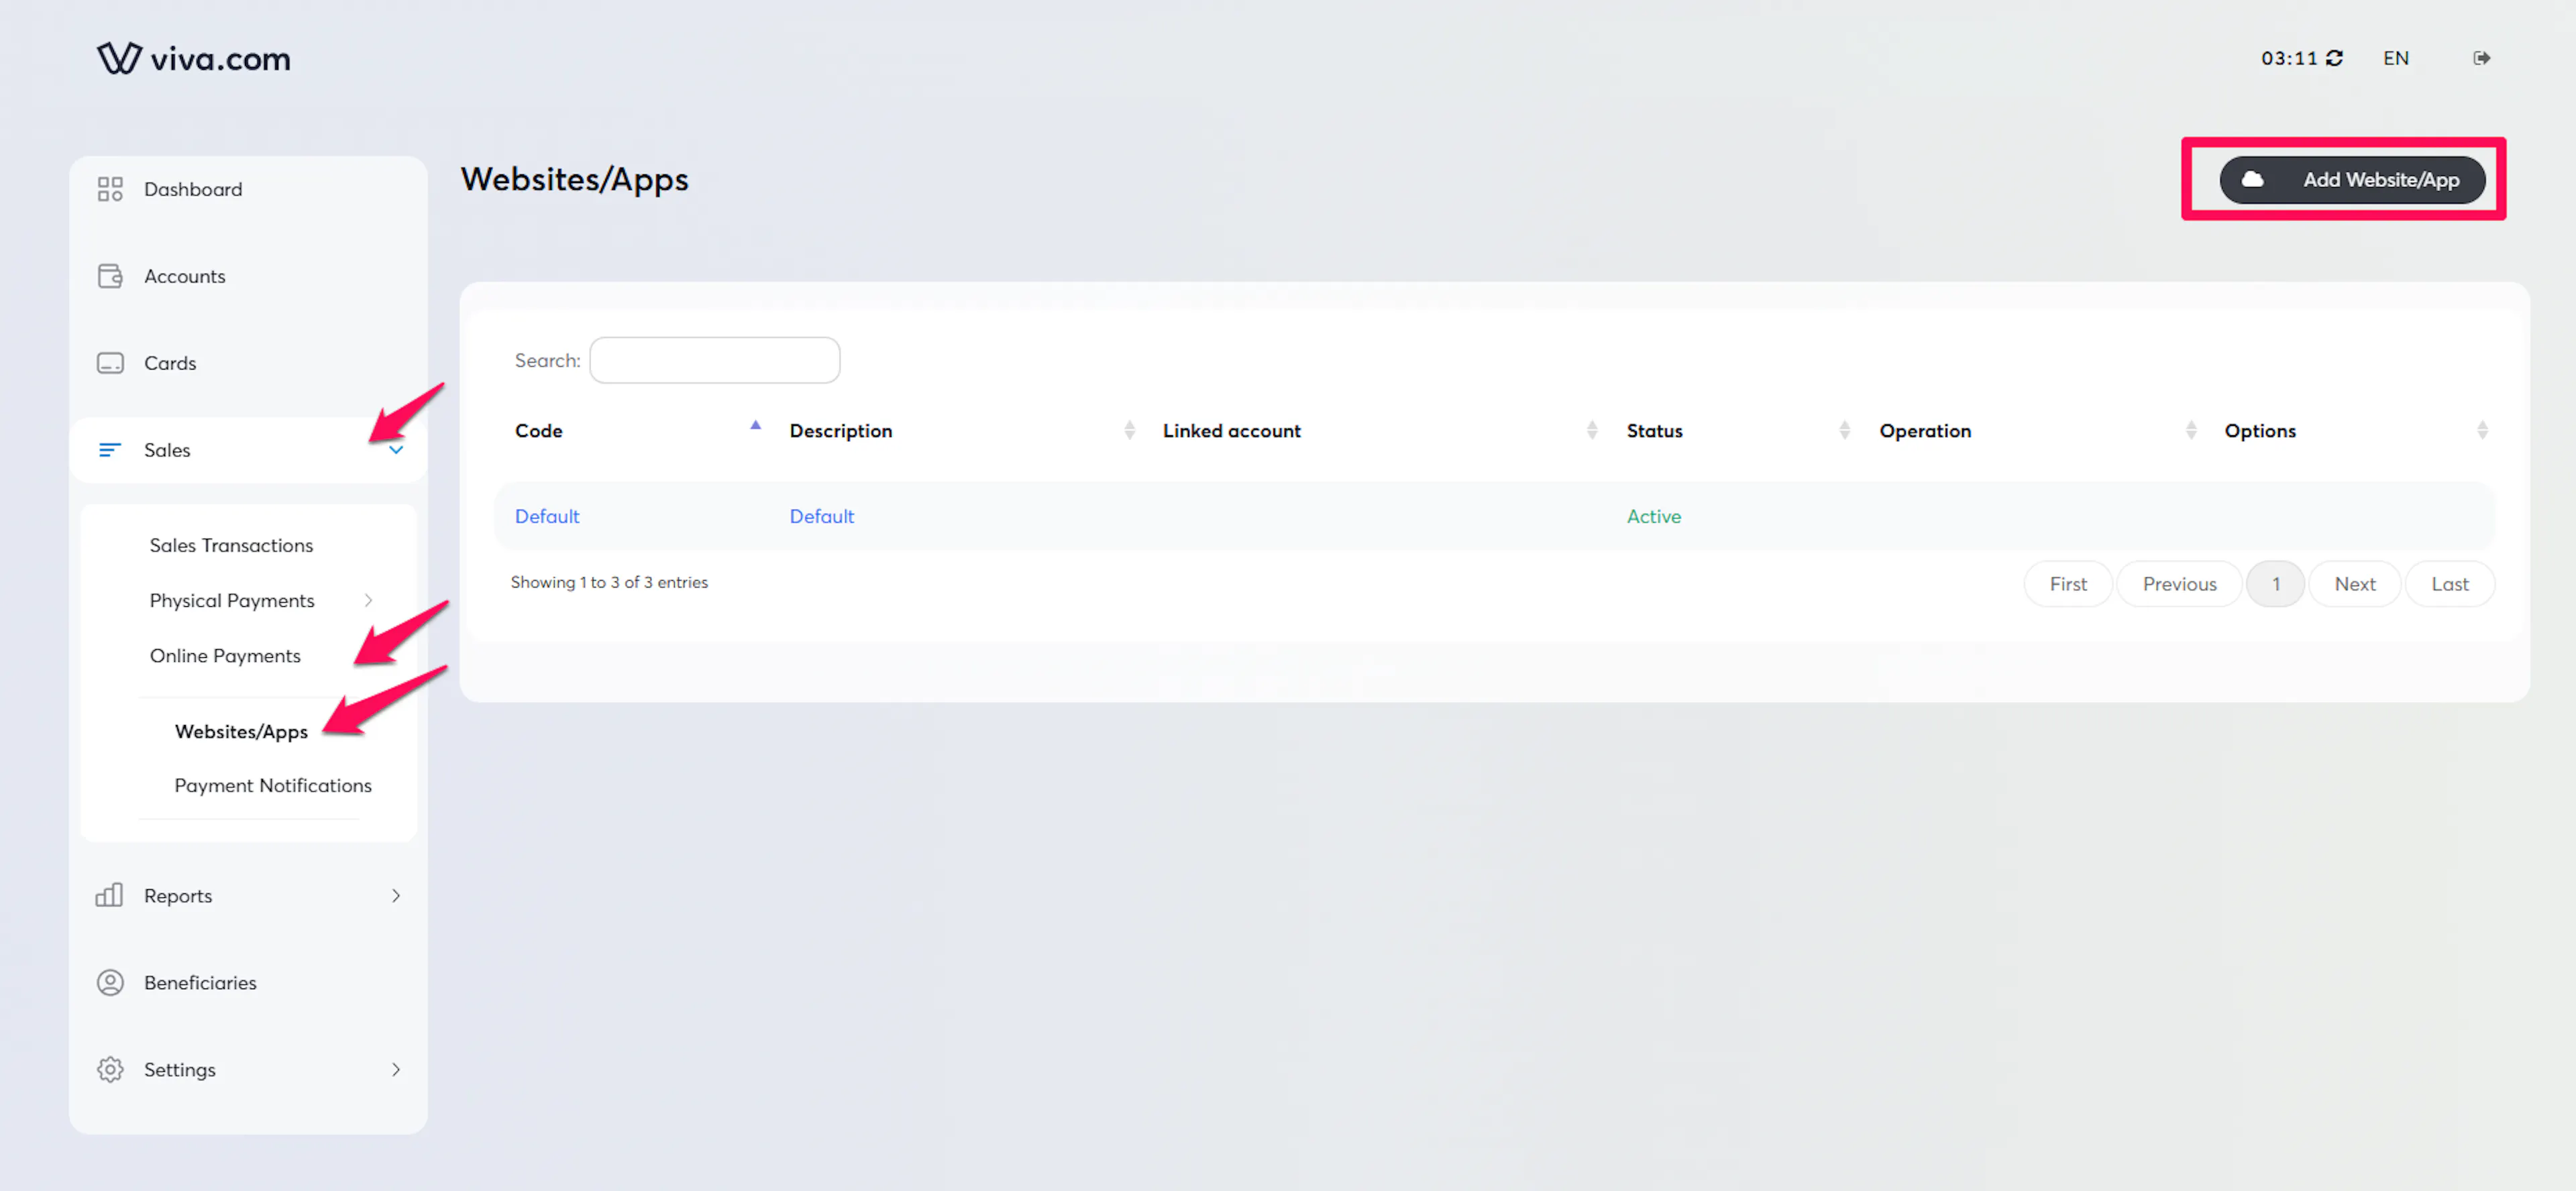Expand the Physical Payments submenu arrow

368,600
